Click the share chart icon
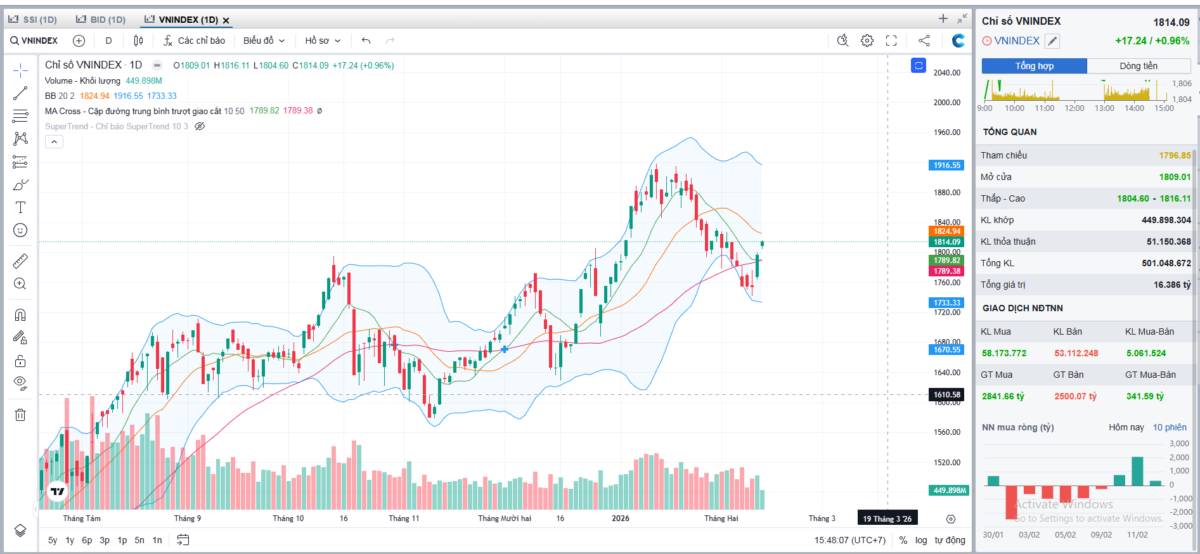 924,40
